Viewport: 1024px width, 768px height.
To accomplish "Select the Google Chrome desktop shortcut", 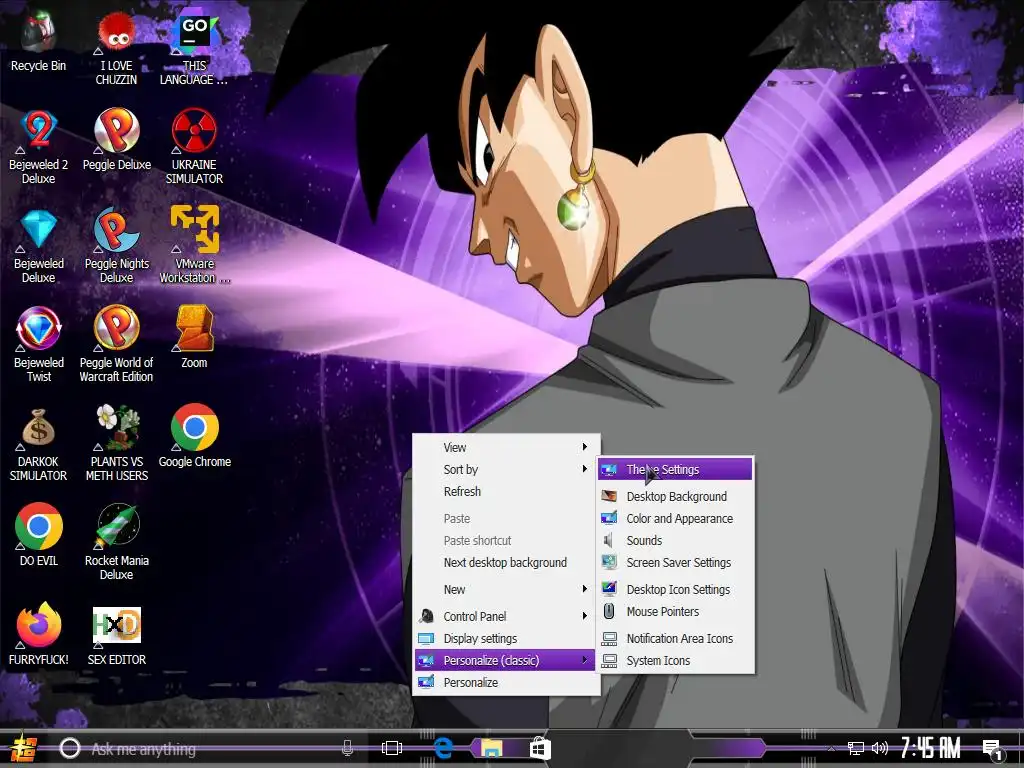I will [x=194, y=438].
